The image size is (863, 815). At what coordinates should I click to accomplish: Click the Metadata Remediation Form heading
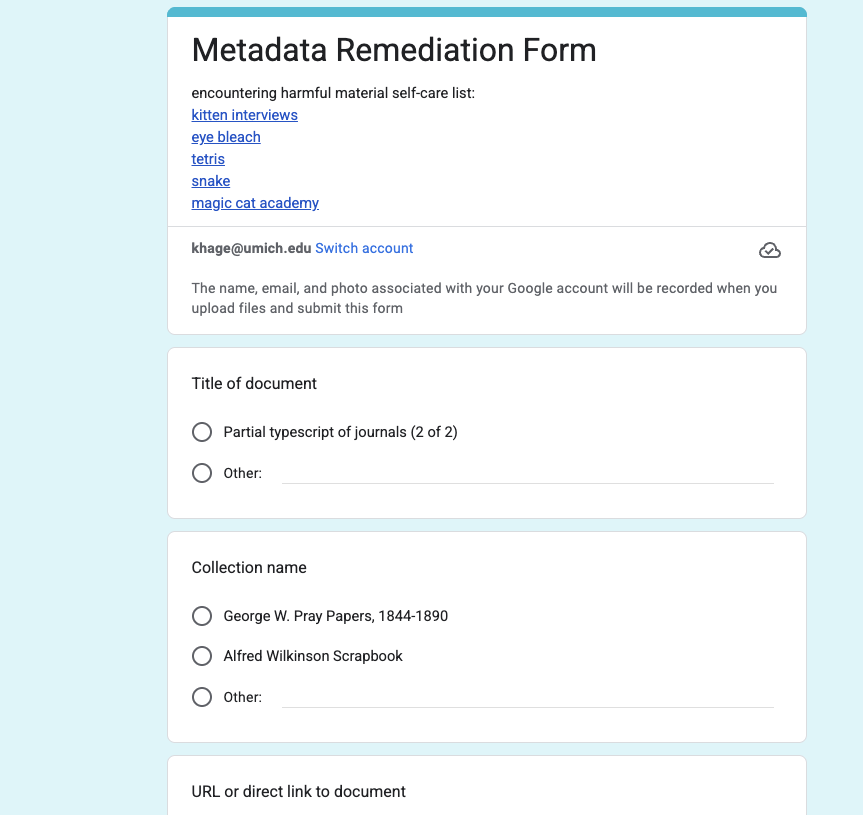click(x=394, y=50)
